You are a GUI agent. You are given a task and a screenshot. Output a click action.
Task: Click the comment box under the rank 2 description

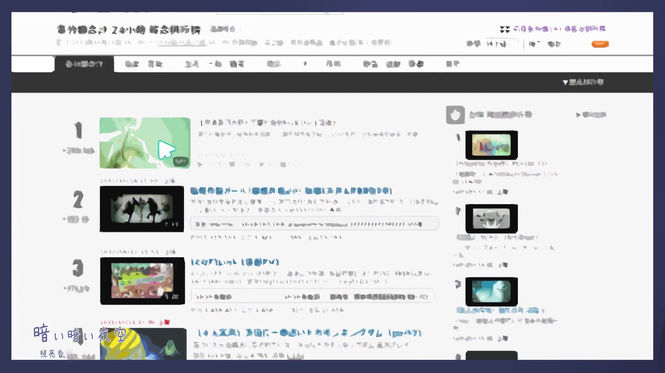(x=314, y=224)
